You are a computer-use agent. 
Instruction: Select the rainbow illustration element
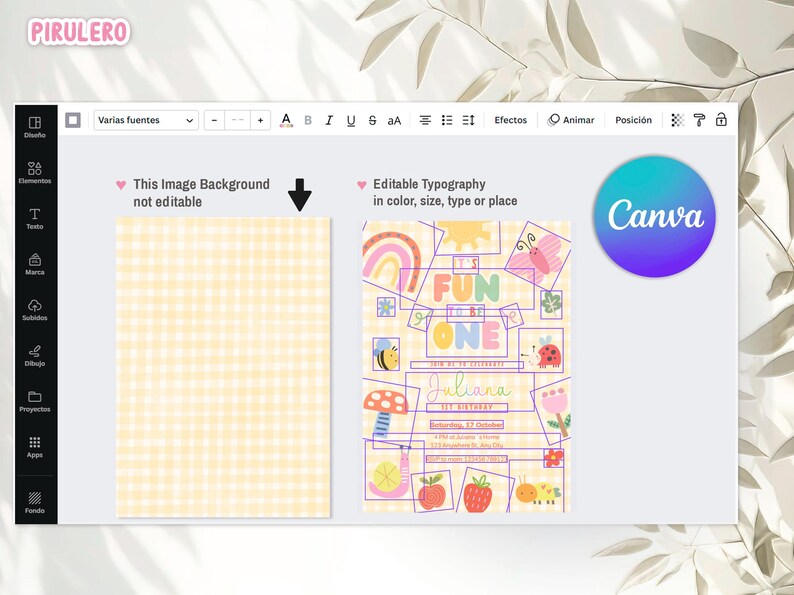pos(392,261)
